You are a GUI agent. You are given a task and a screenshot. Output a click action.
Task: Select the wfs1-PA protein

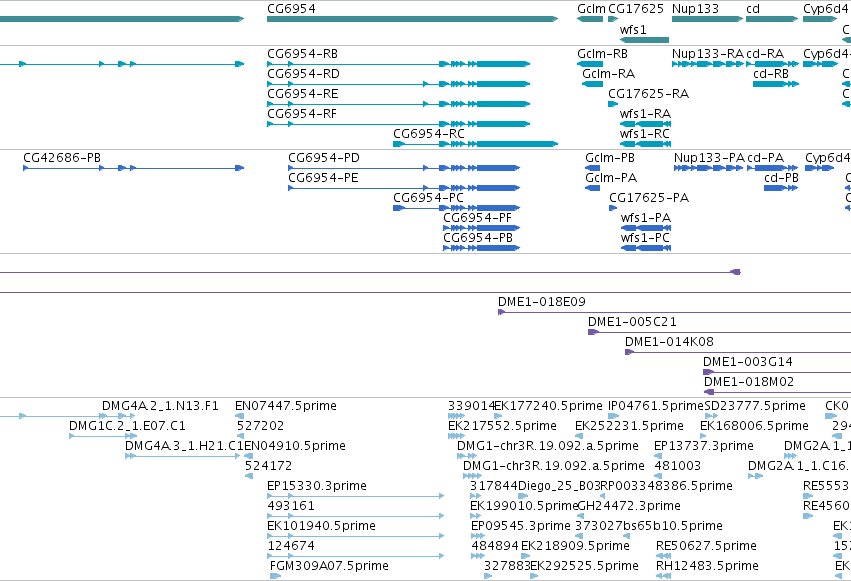(646, 228)
